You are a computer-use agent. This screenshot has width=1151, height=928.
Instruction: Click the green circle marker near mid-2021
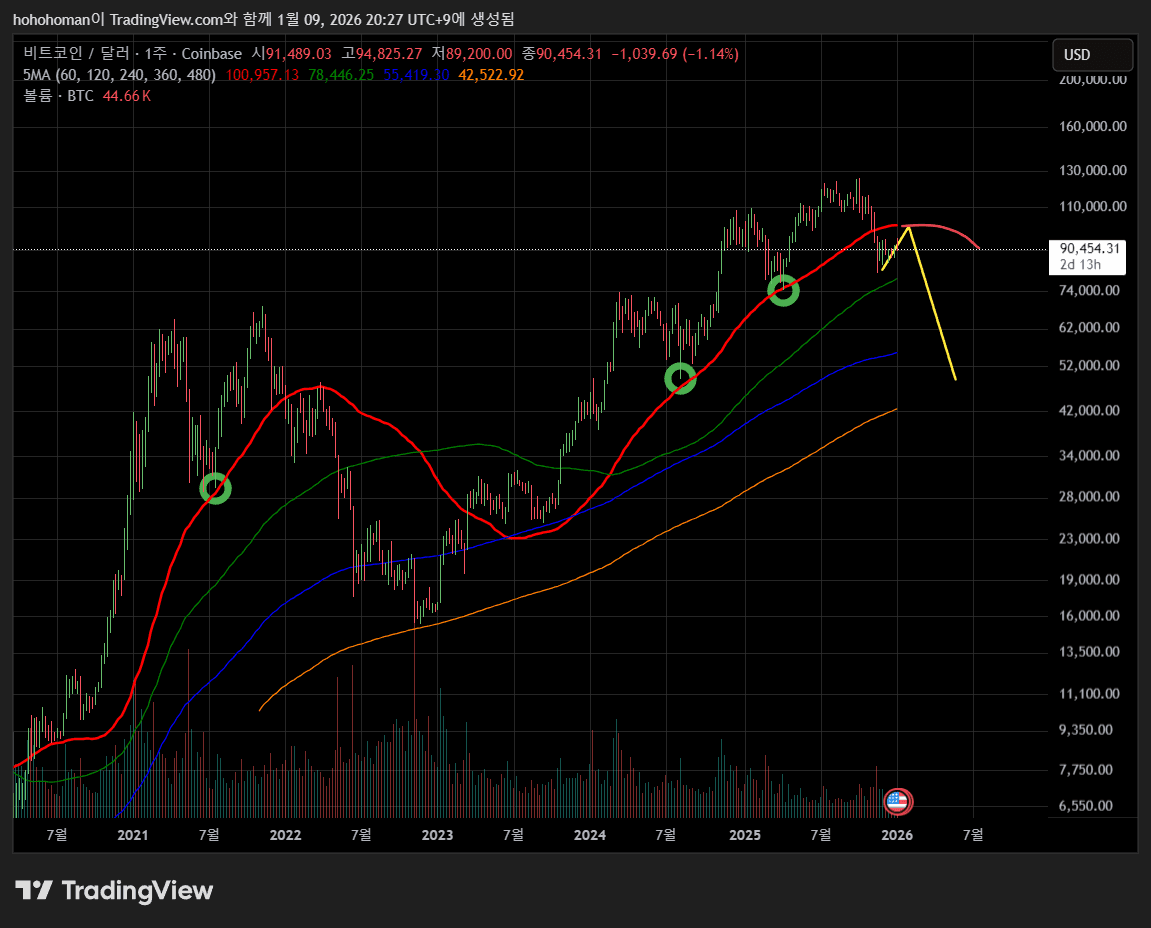point(215,488)
